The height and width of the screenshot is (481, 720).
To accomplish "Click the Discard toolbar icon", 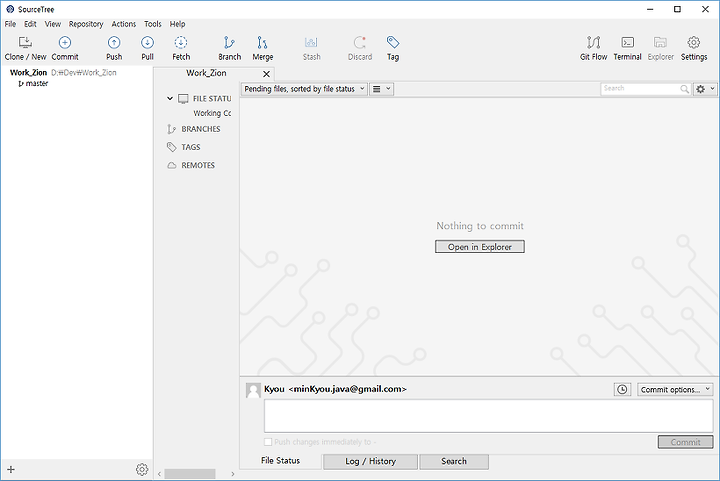I will click(360, 48).
